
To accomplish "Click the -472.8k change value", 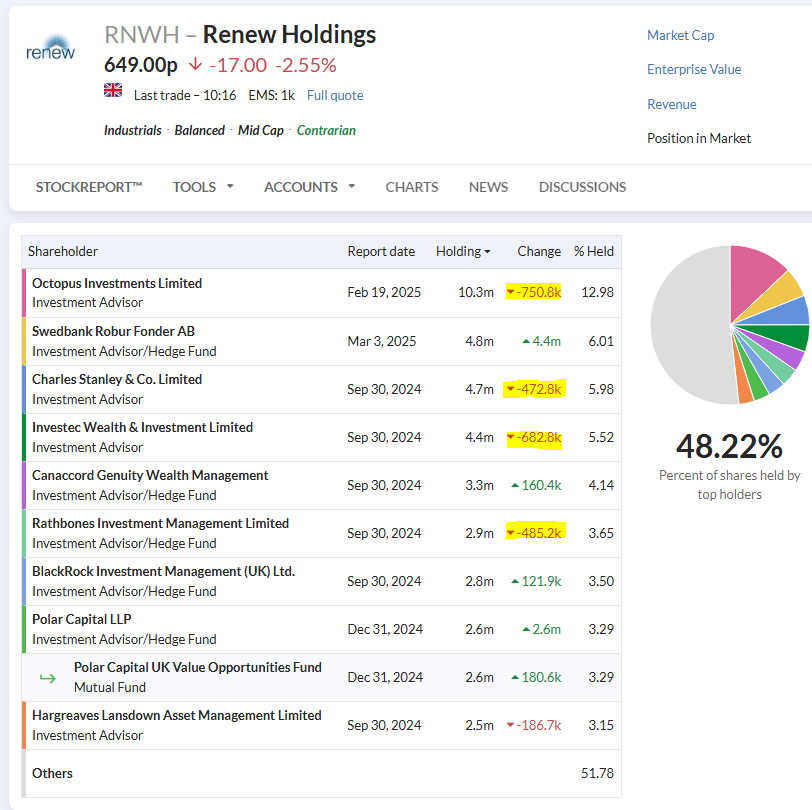I will coord(534,389).
